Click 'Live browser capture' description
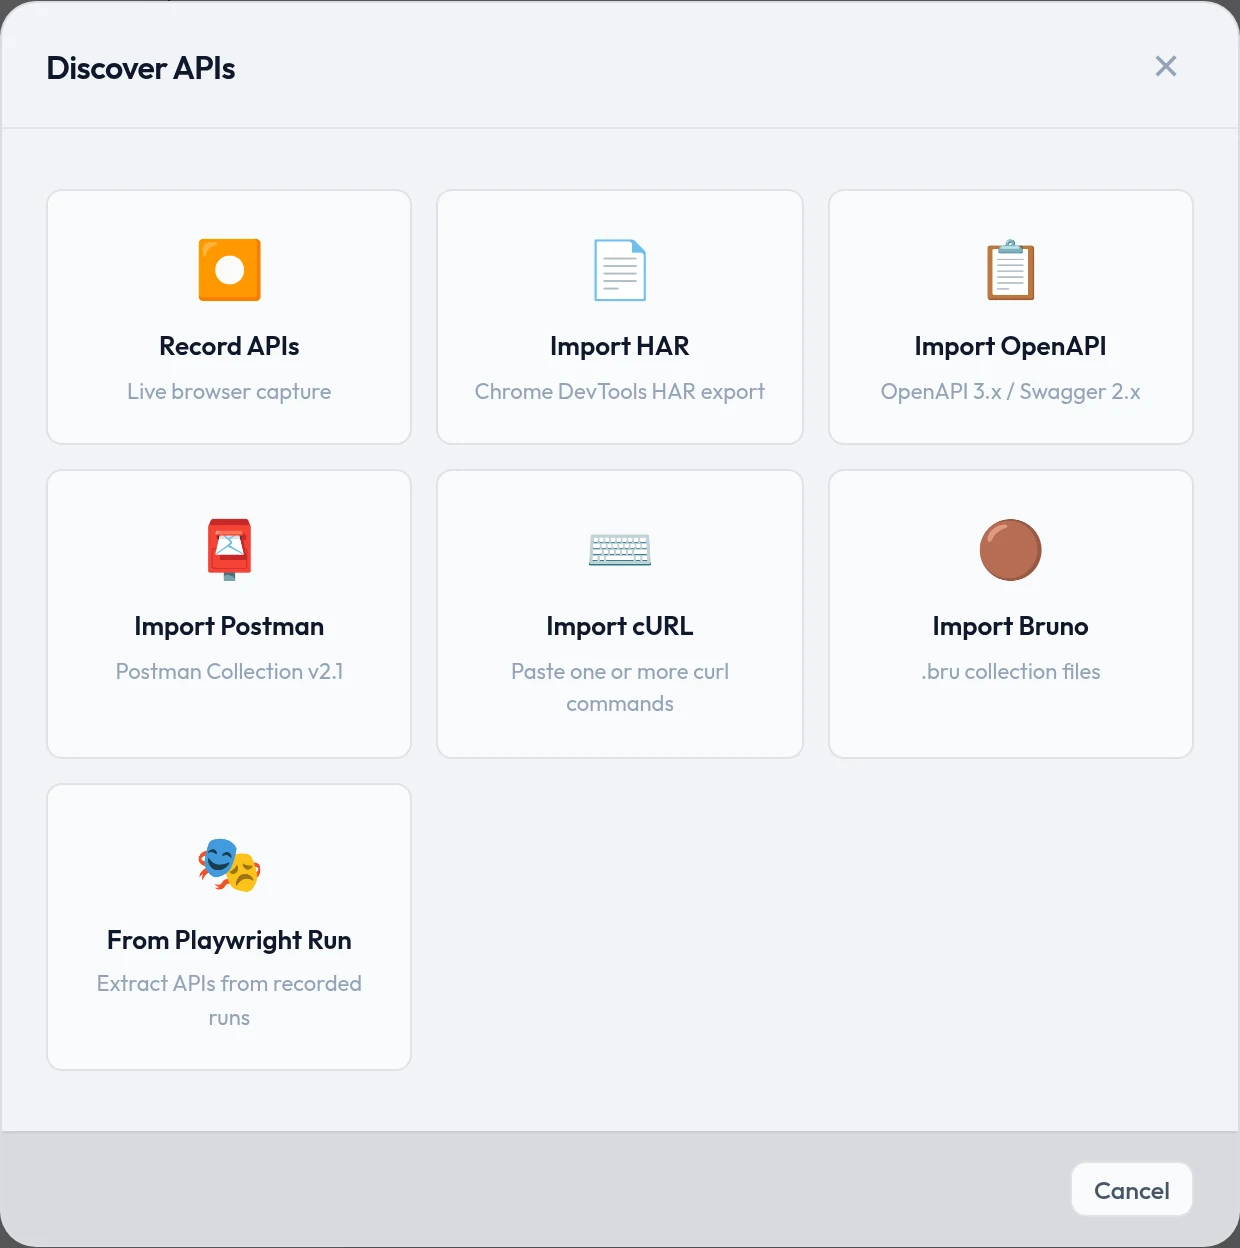Viewport: 1240px width, 1248px height. [x=229, y=392]
